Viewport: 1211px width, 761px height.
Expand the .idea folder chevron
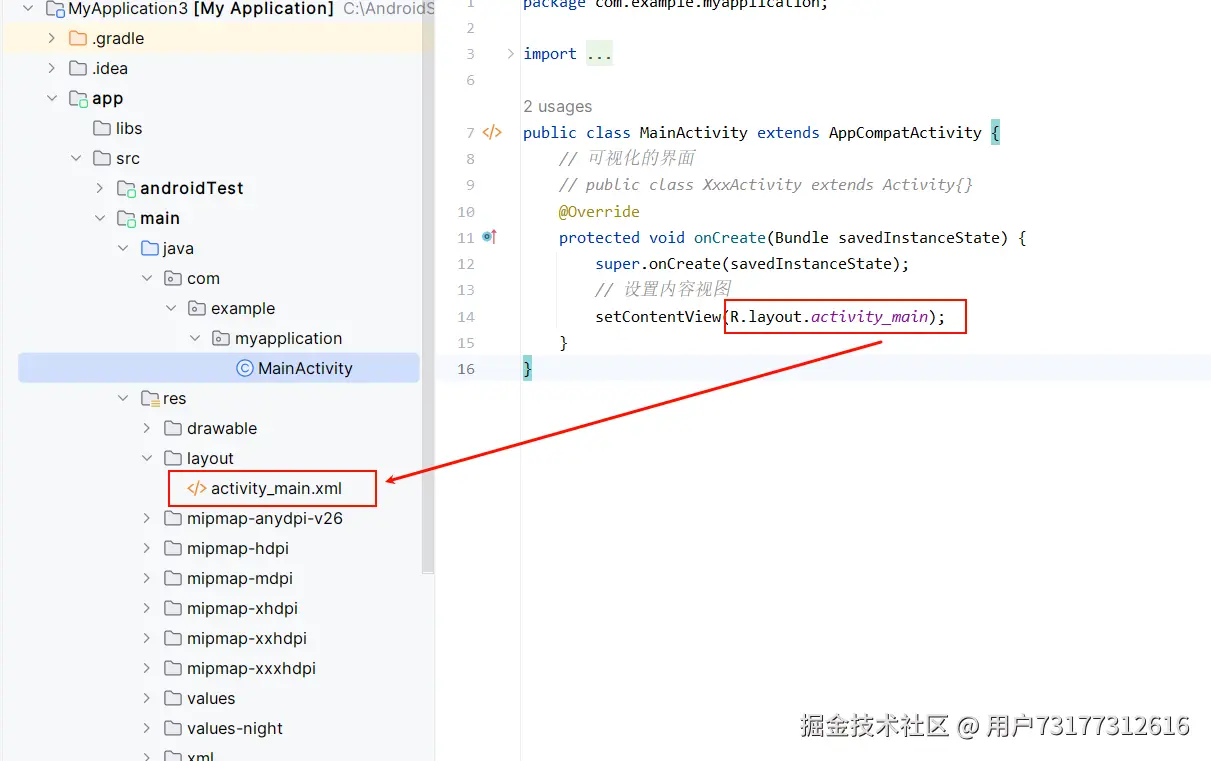tap(52, 68)
